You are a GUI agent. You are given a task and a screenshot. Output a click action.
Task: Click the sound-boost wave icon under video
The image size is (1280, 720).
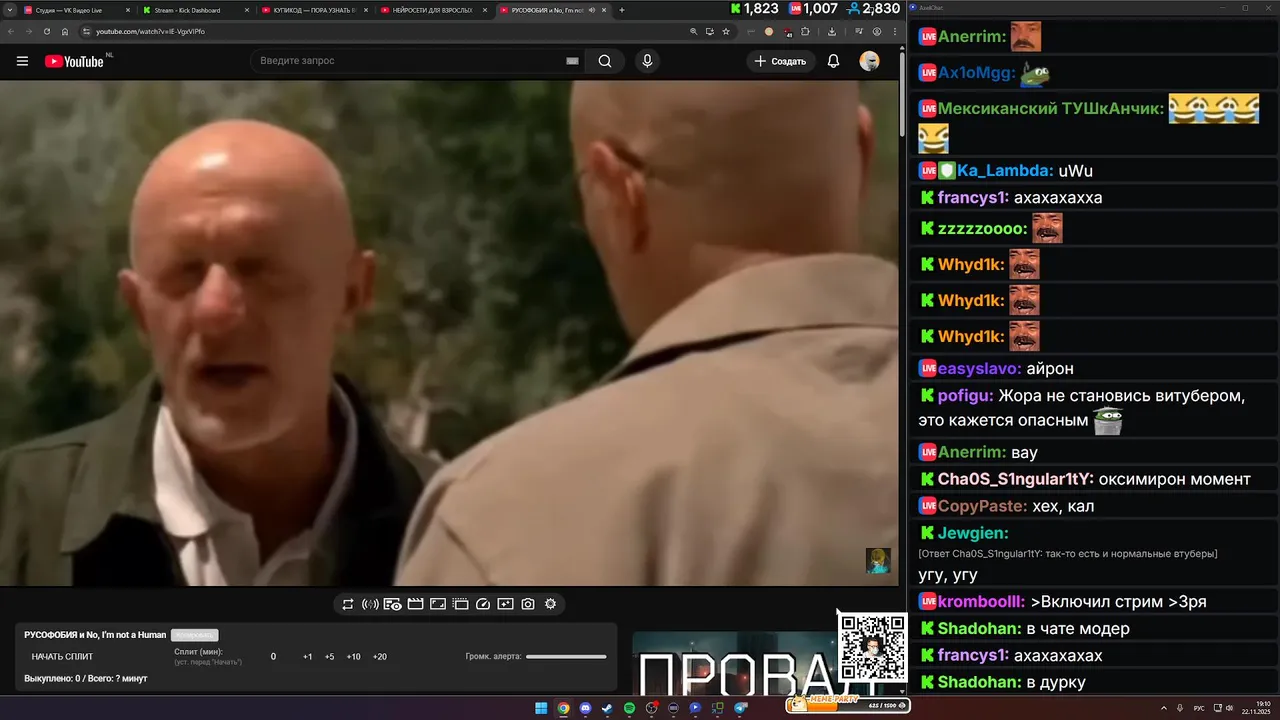370,604
